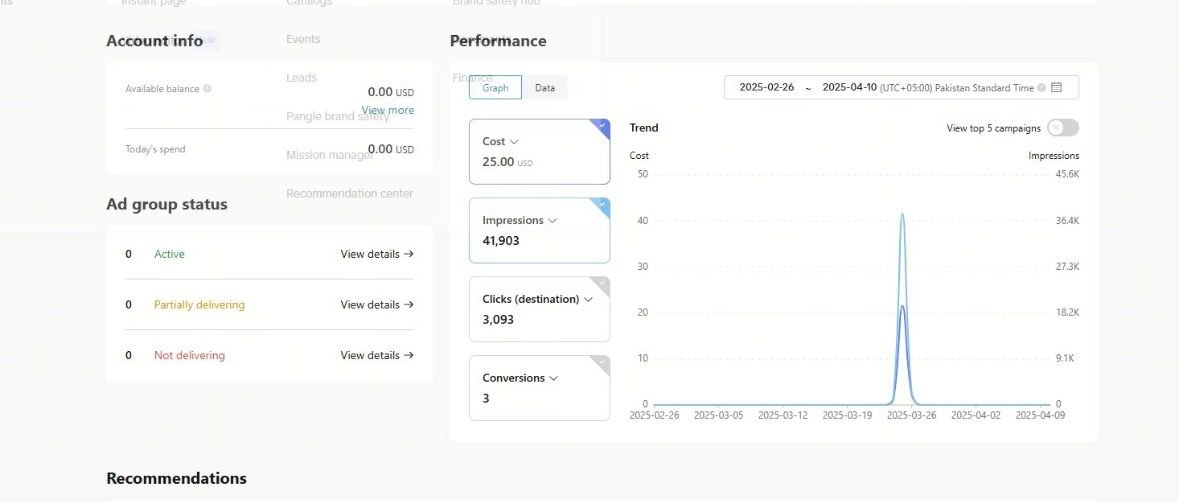Open the calendar icon in date picker
1179x502 pixels.
click(x=1057, y=88)
